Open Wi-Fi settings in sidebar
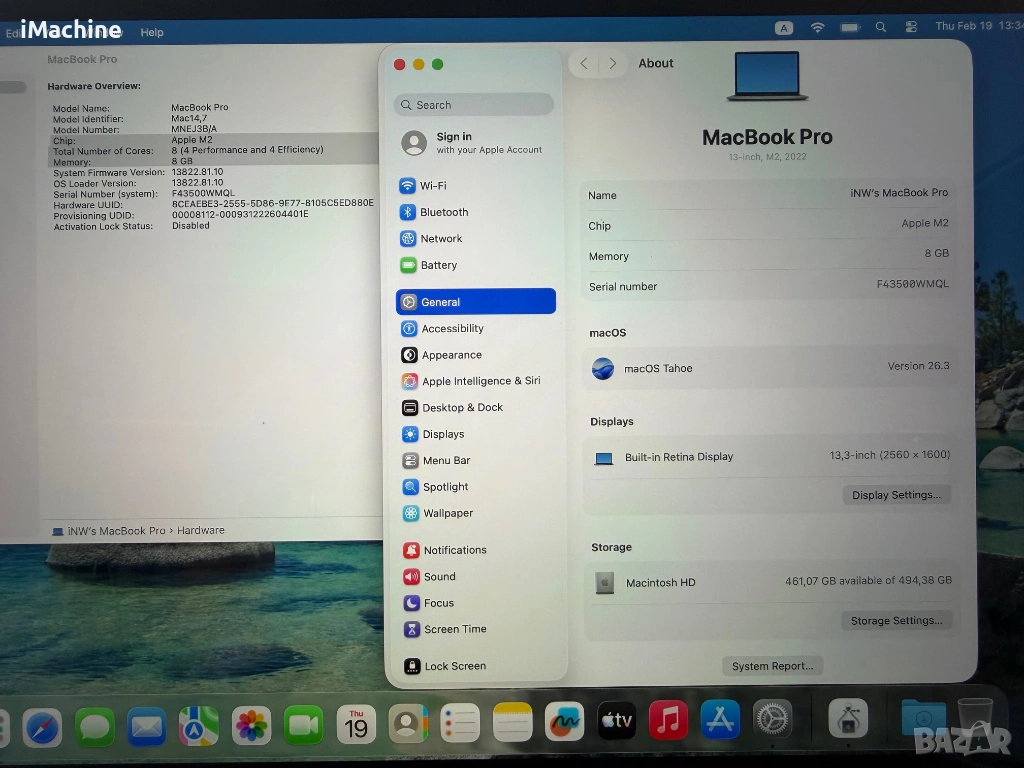This screenshot has height=768, width=1024. pos(433,186)
